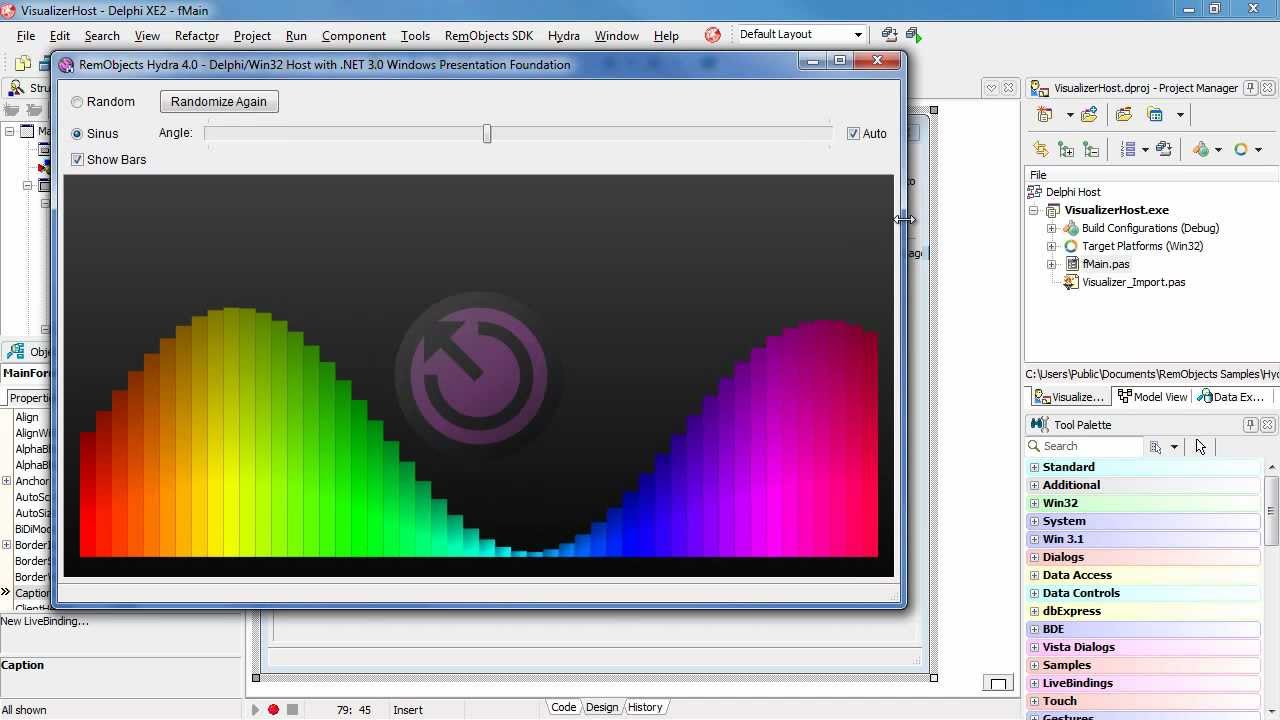The height and width of the screenshot is (720, 1280).
Task: Click the Visualizer_Import.pas file icon
Action: (1070, 282)
